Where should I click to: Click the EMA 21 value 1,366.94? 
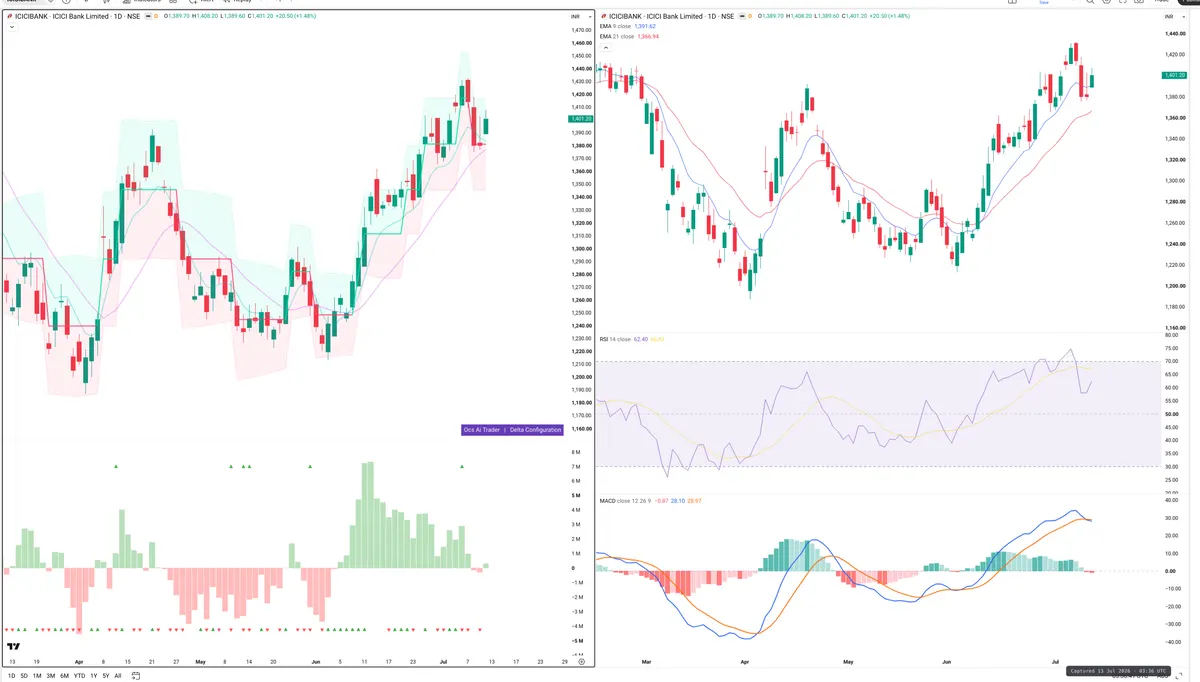(648, 37)
